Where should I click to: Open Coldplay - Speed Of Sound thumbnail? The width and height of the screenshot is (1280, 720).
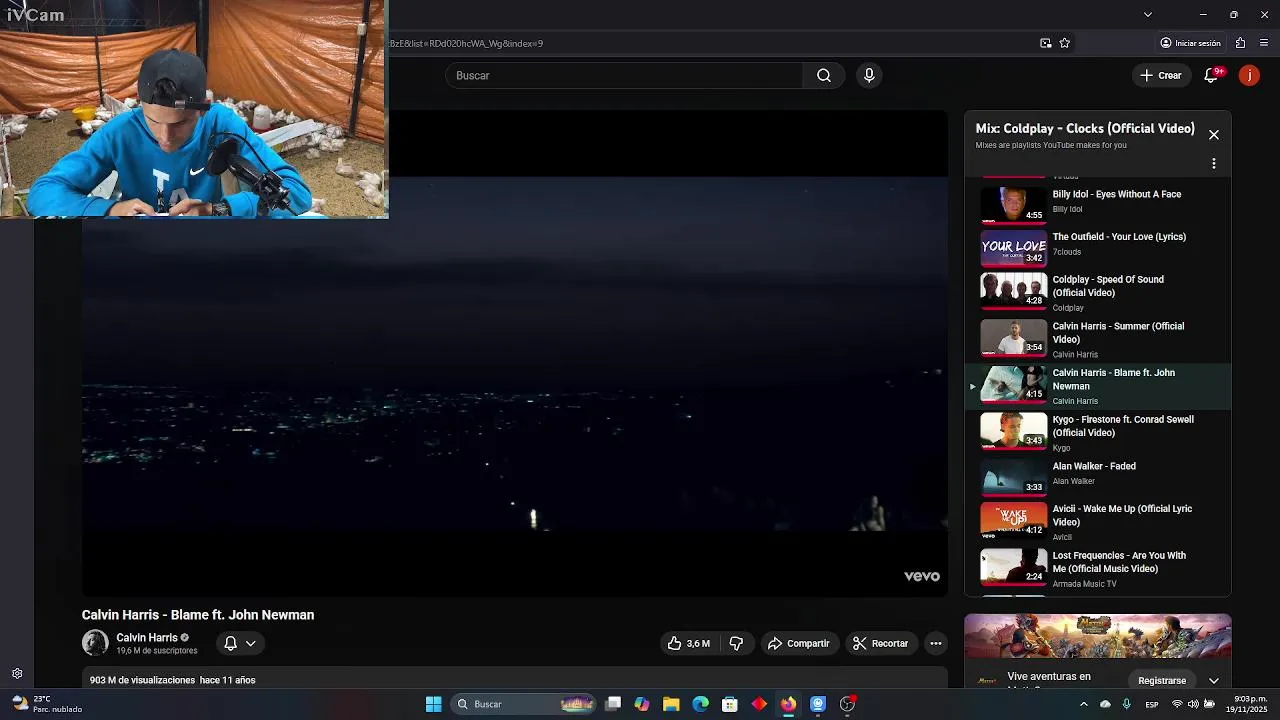[x=1013, y=290]
